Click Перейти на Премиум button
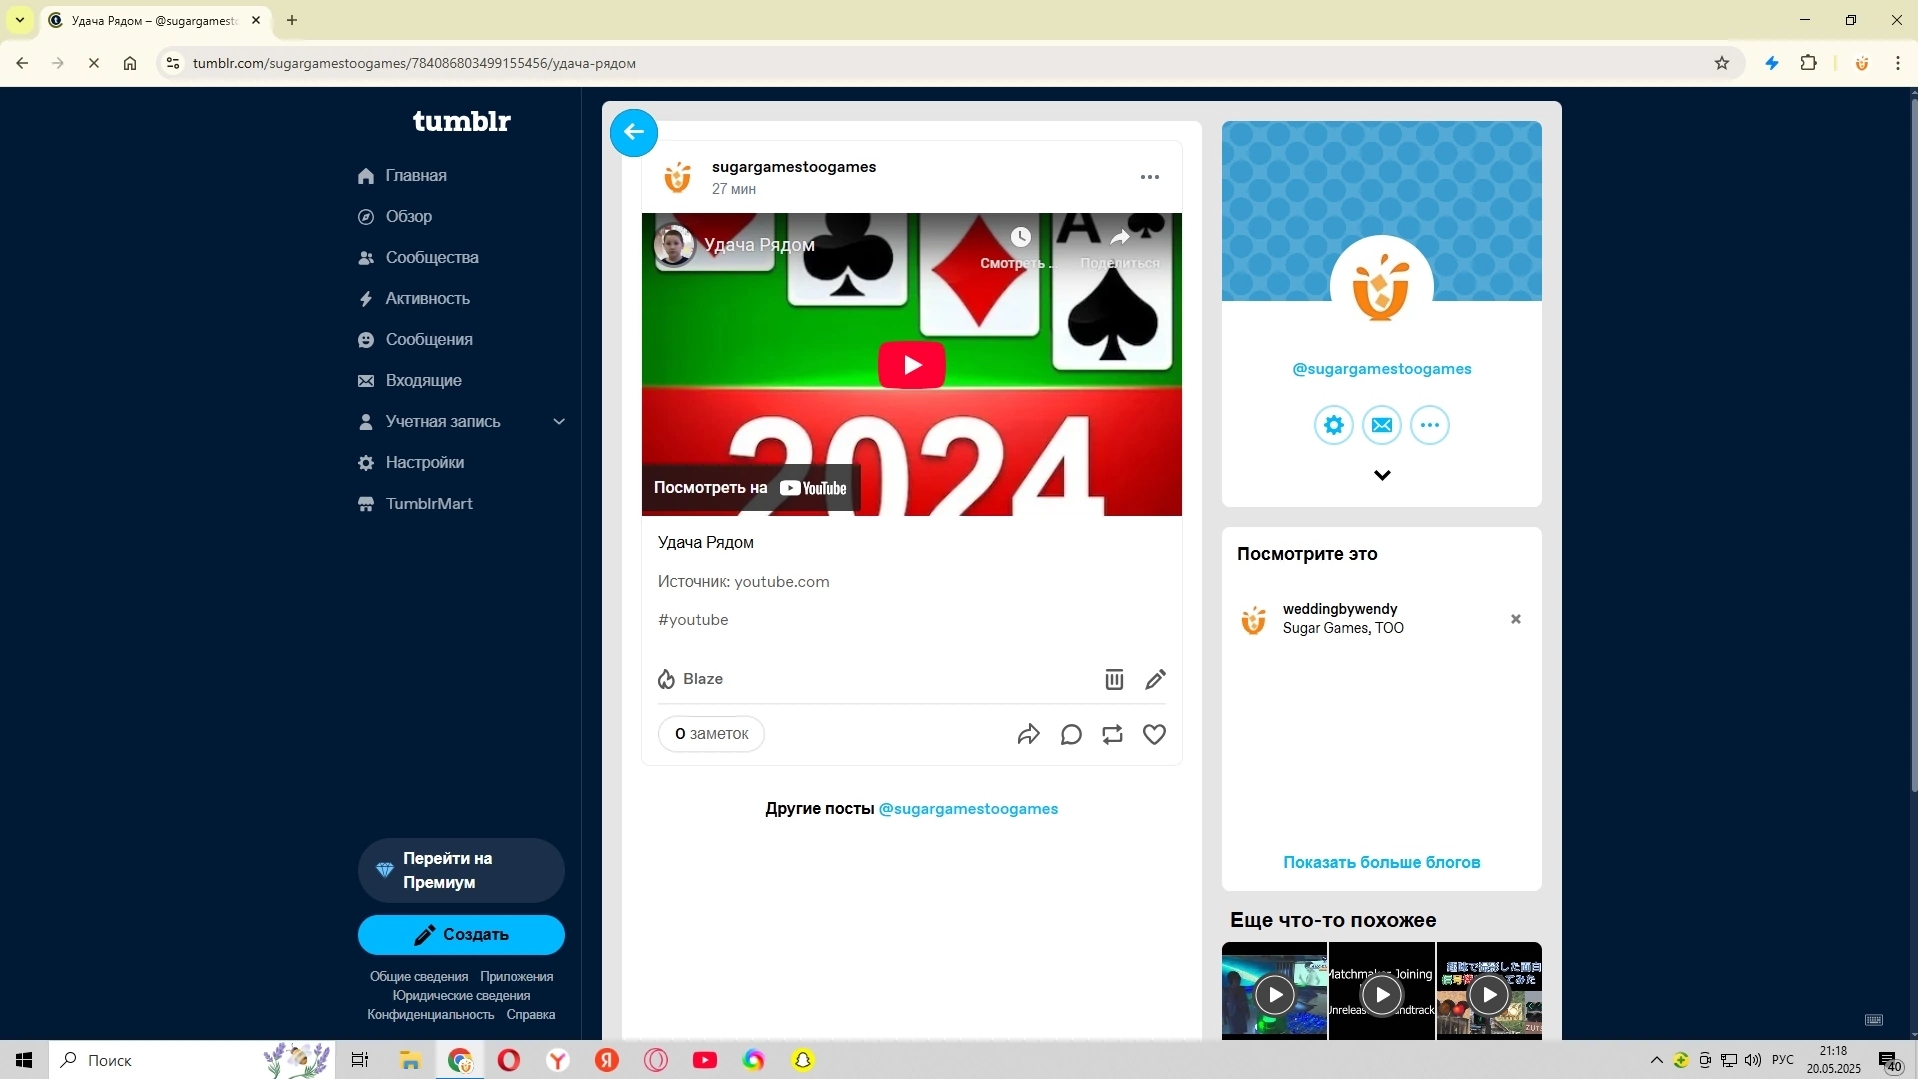The image size is (1918, 1079). click(x=461, y=870)
